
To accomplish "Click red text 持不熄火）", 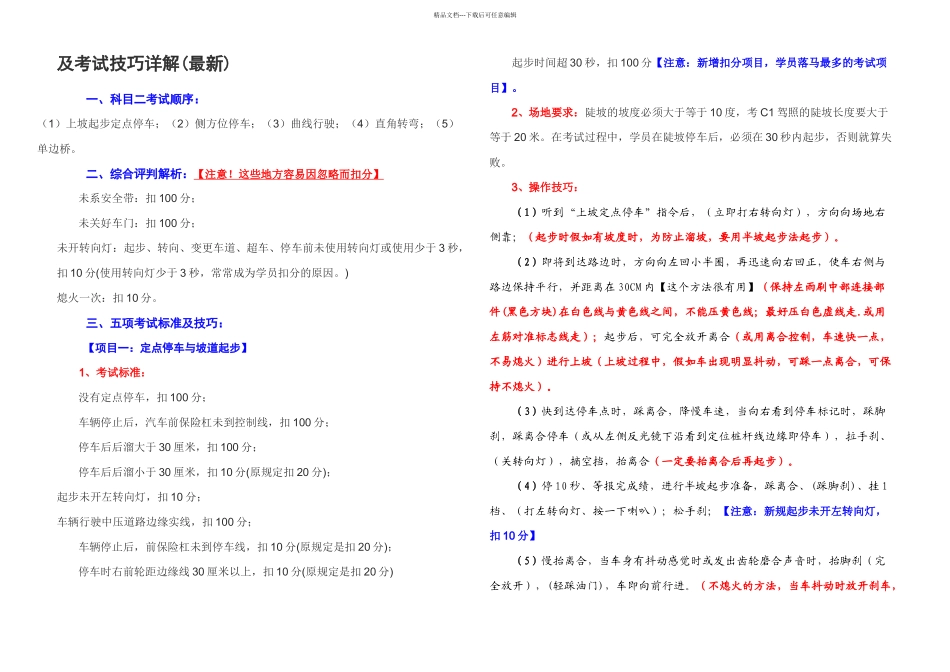I will [521, 387].
